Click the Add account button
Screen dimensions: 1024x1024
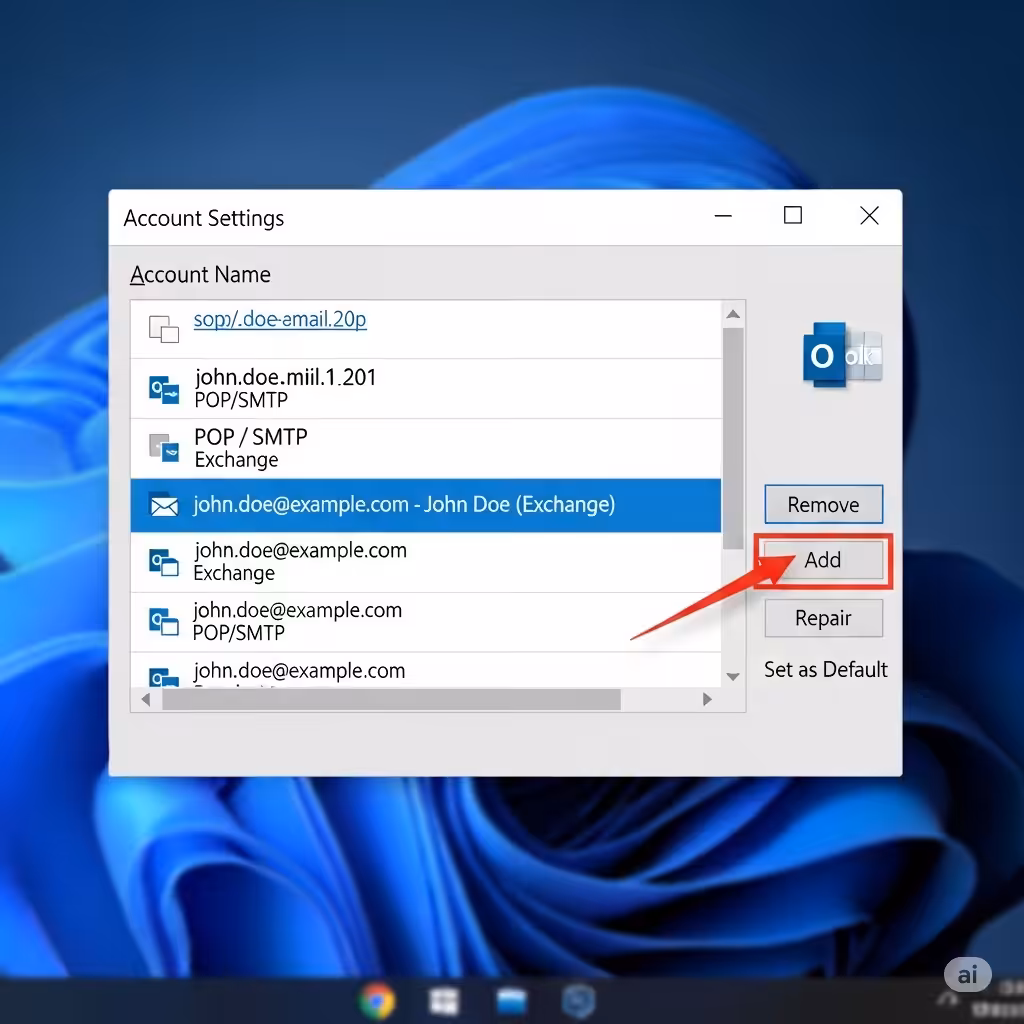pos(823,560)
